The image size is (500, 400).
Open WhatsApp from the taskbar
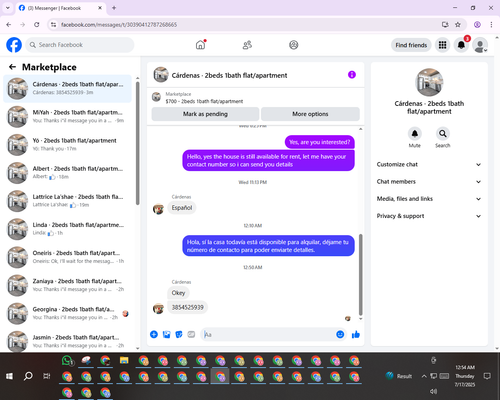(67, 361)
